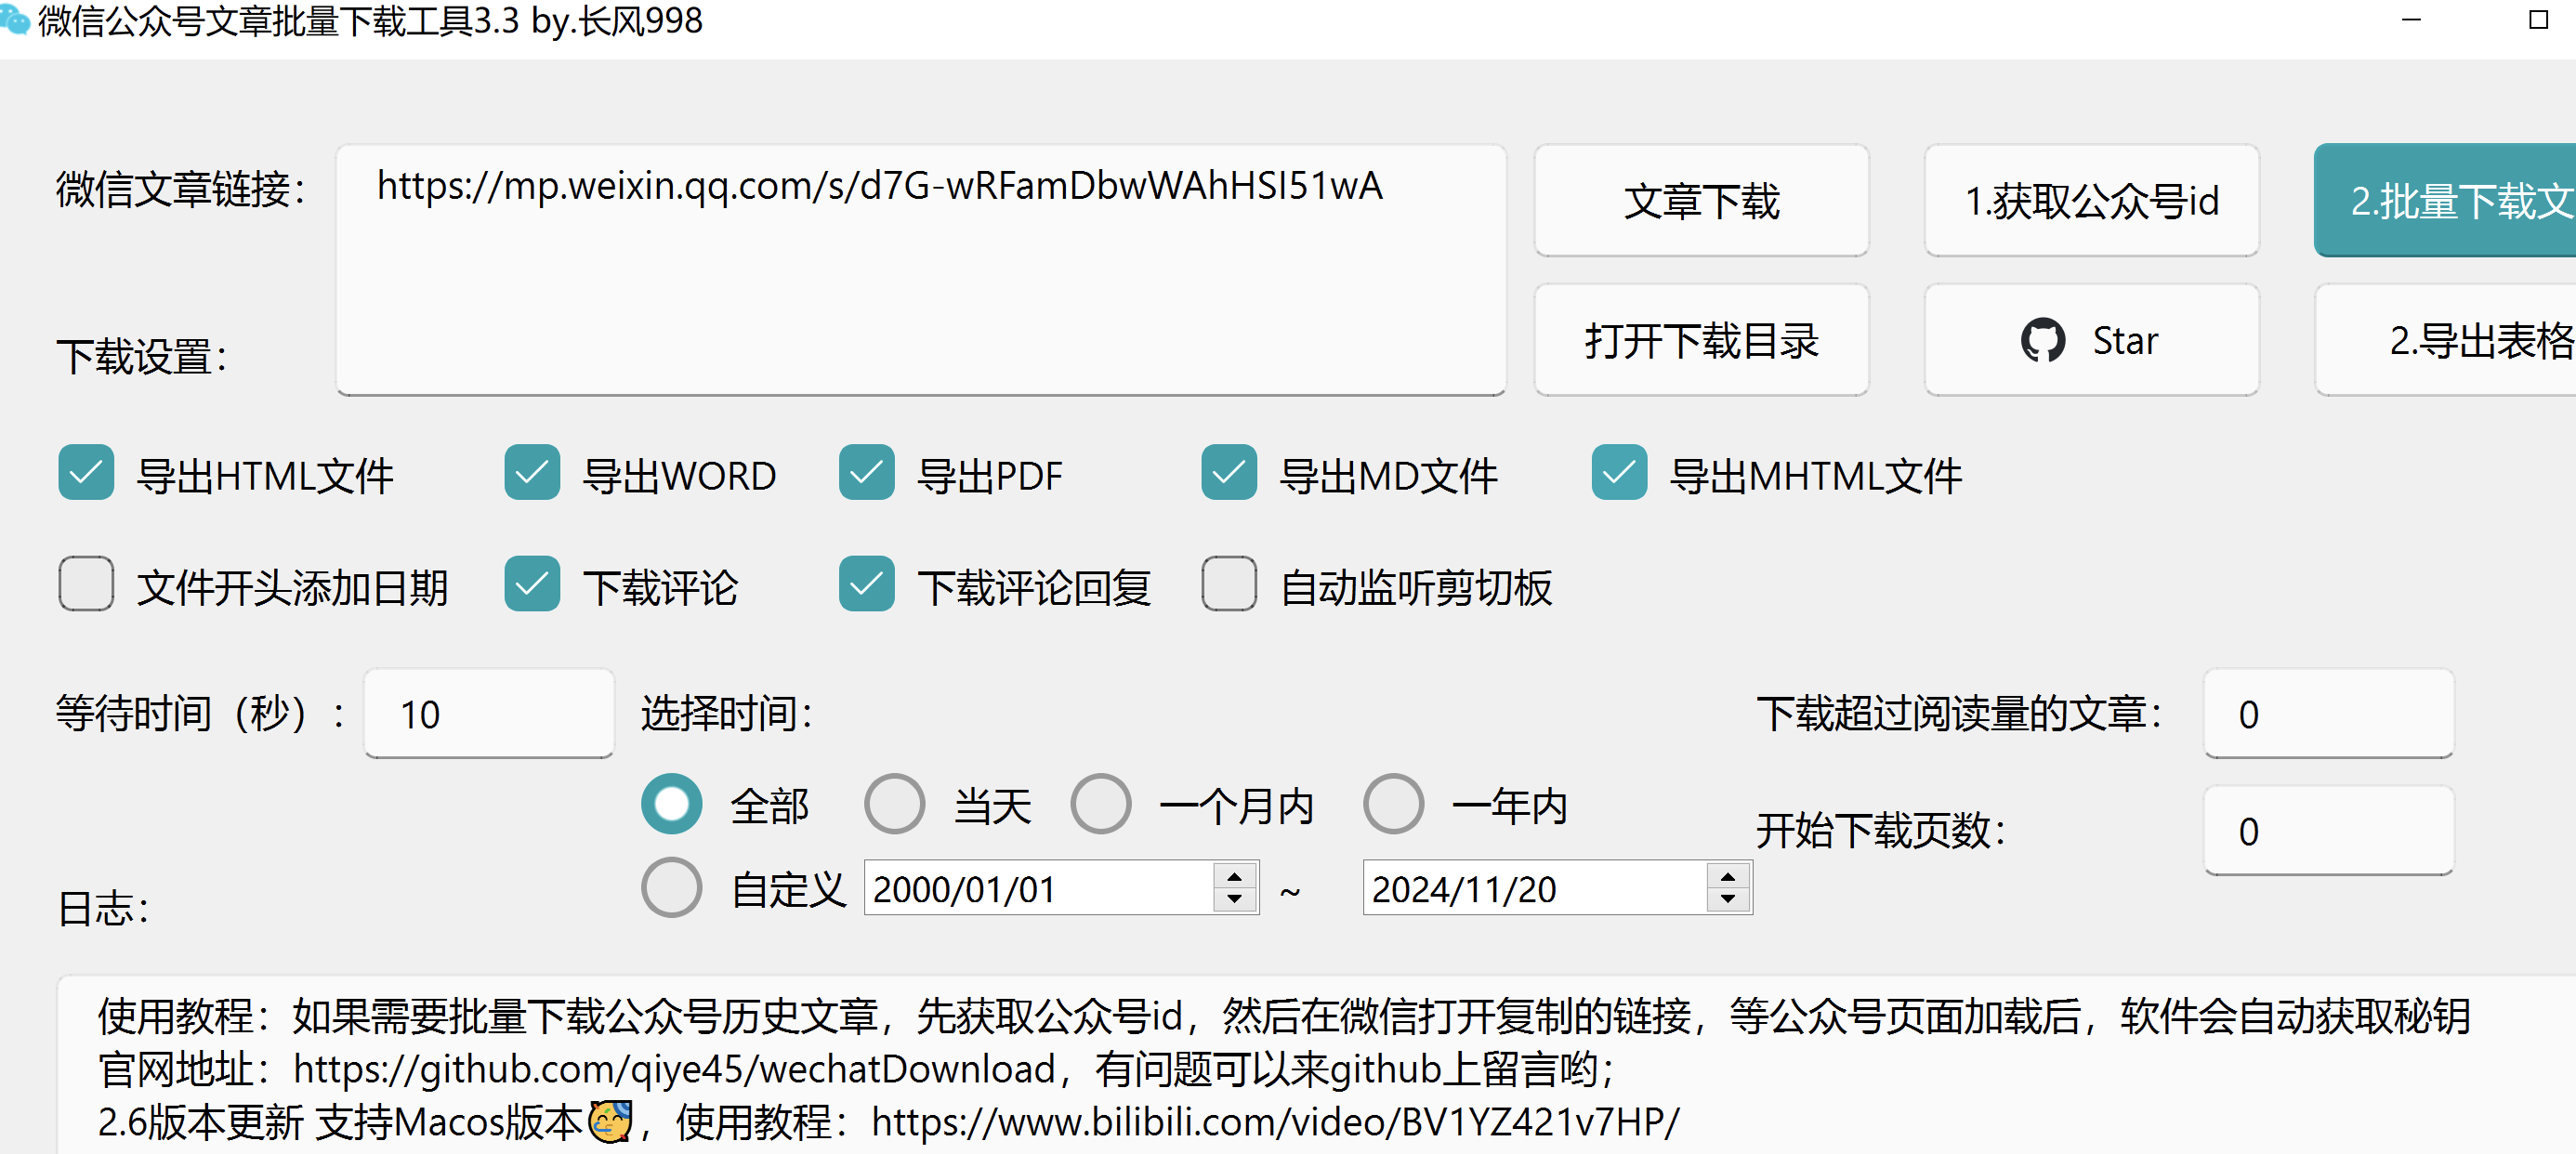The width and height of the screenshot is (2576, 1154).
Task: Click the GitHub logo on Star button
Action: [2042, 341]
